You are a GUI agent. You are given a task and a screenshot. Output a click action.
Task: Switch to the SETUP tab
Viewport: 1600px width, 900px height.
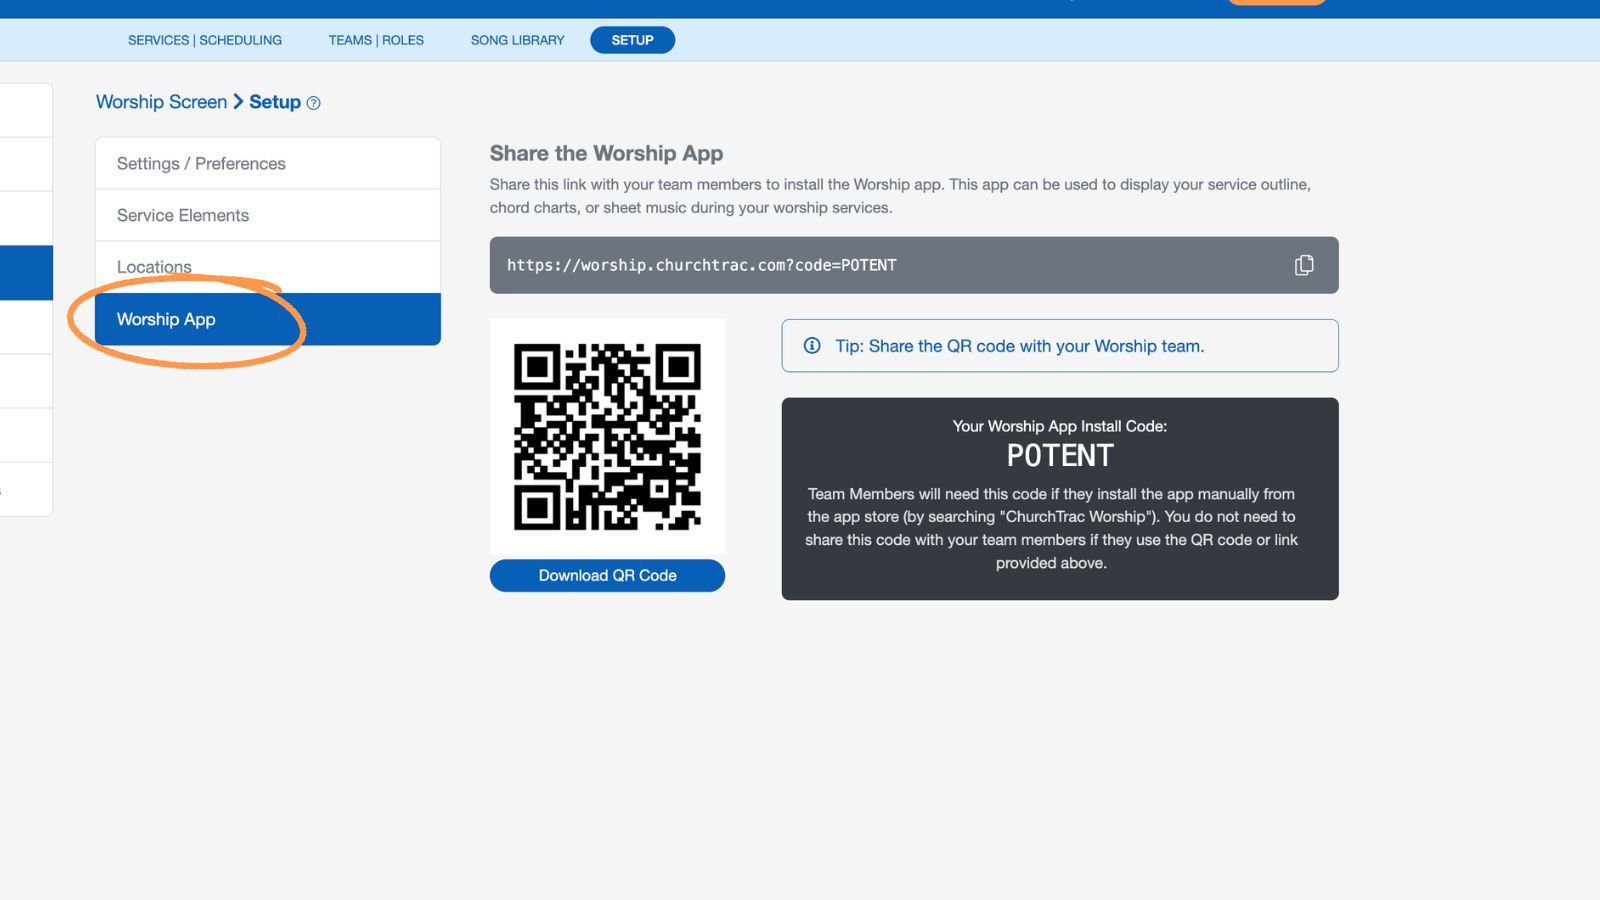(x=632, y=40)
